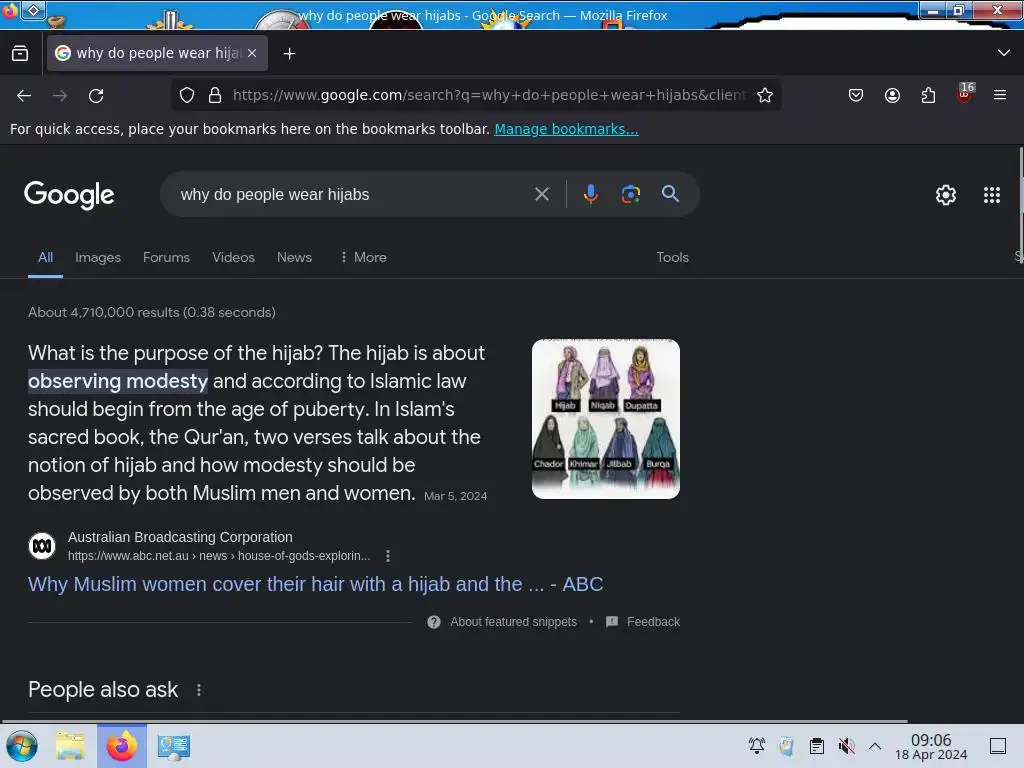Expand the More search filters menu

click(x=364, y=257)
